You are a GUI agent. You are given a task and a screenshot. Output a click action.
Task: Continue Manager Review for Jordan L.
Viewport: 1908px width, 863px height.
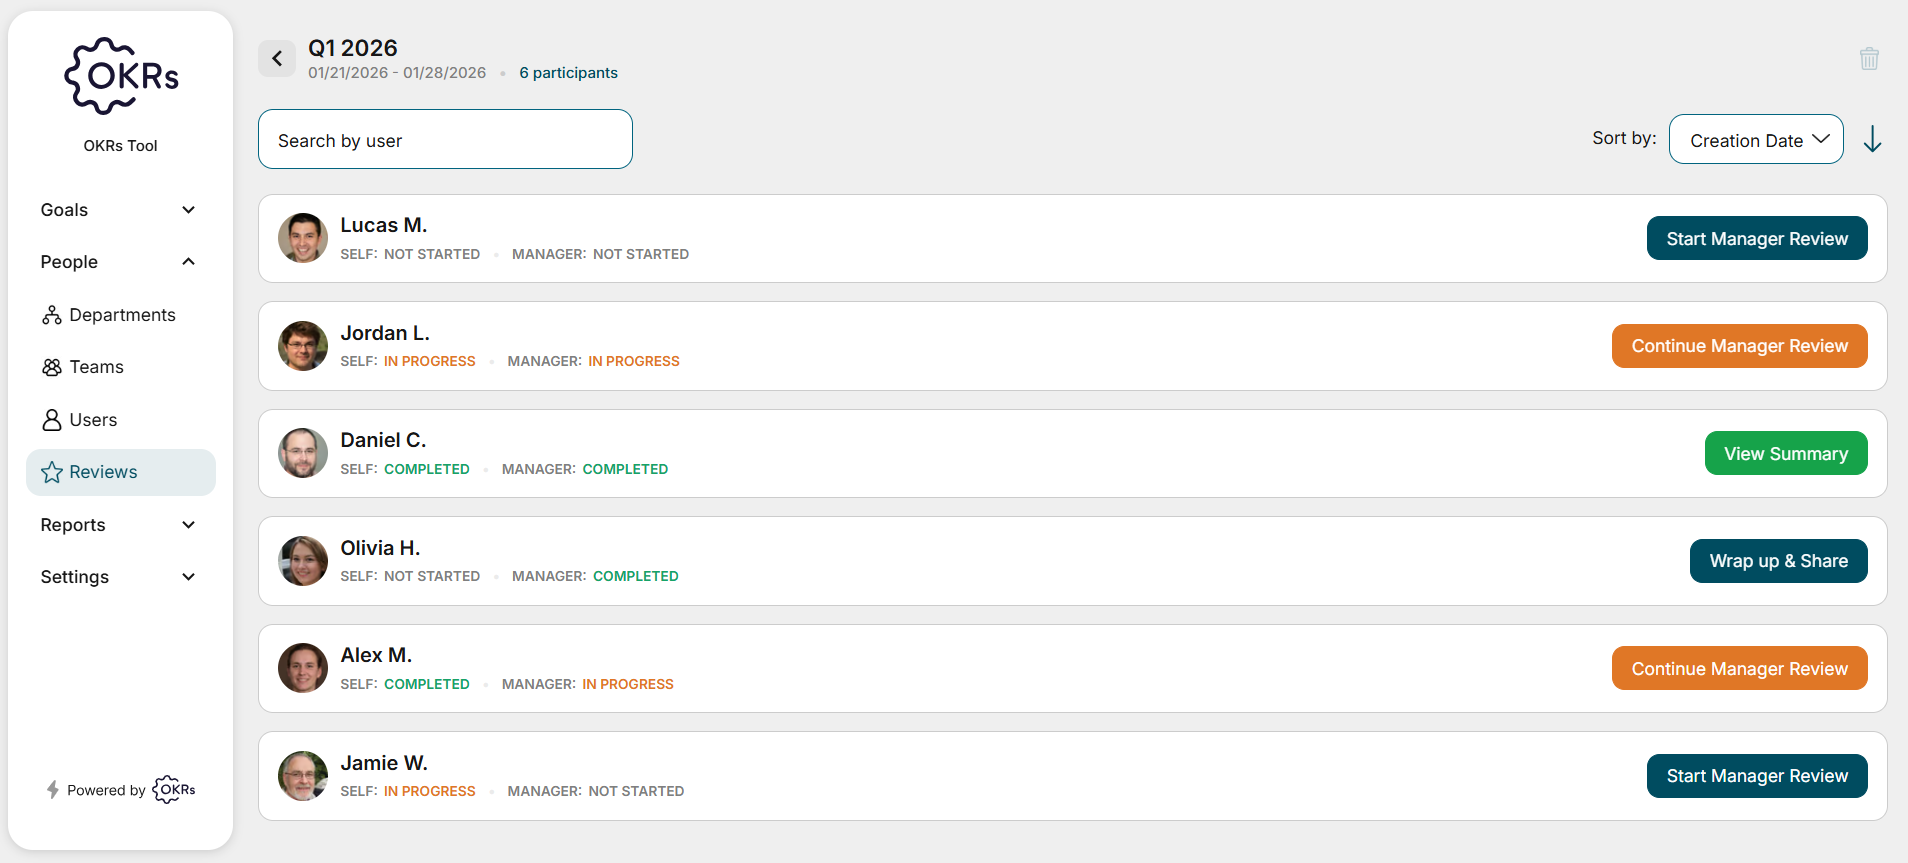[1739, 346]
